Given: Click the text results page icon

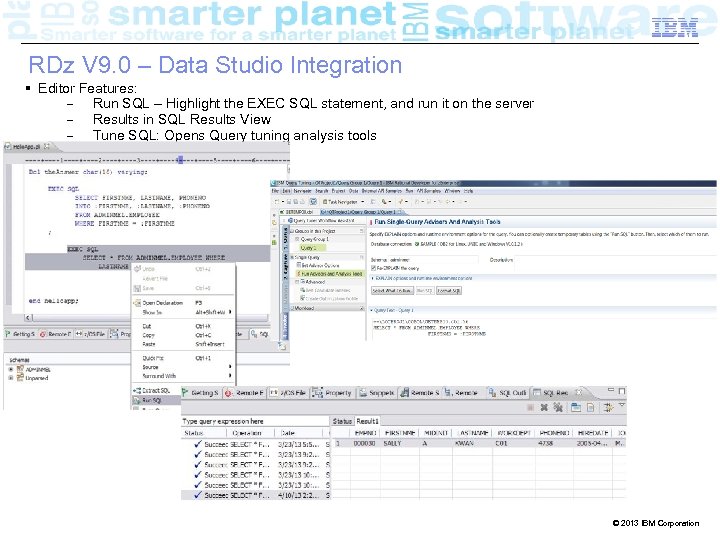Looking at the screenshot, I should [x=591, y=407].
